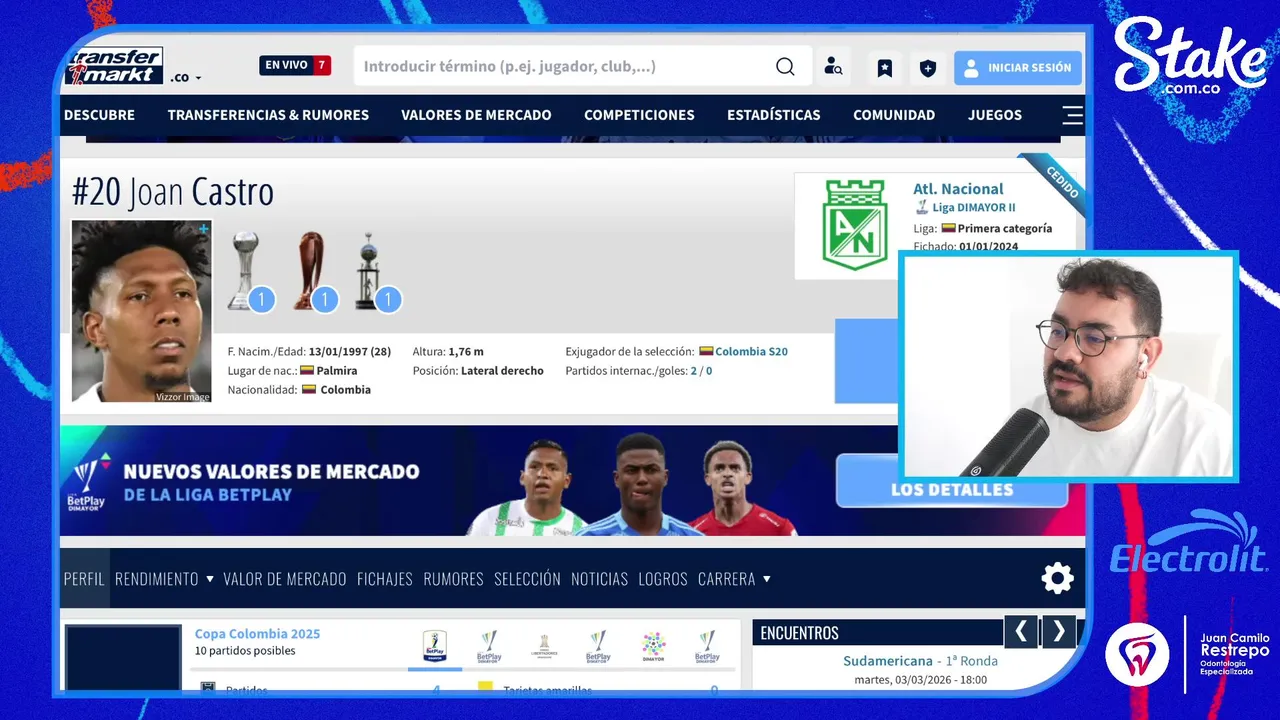Open the Colombia S20 national team link
Viewport: 1280px width, 720px height.
click(x=751, y=352)
